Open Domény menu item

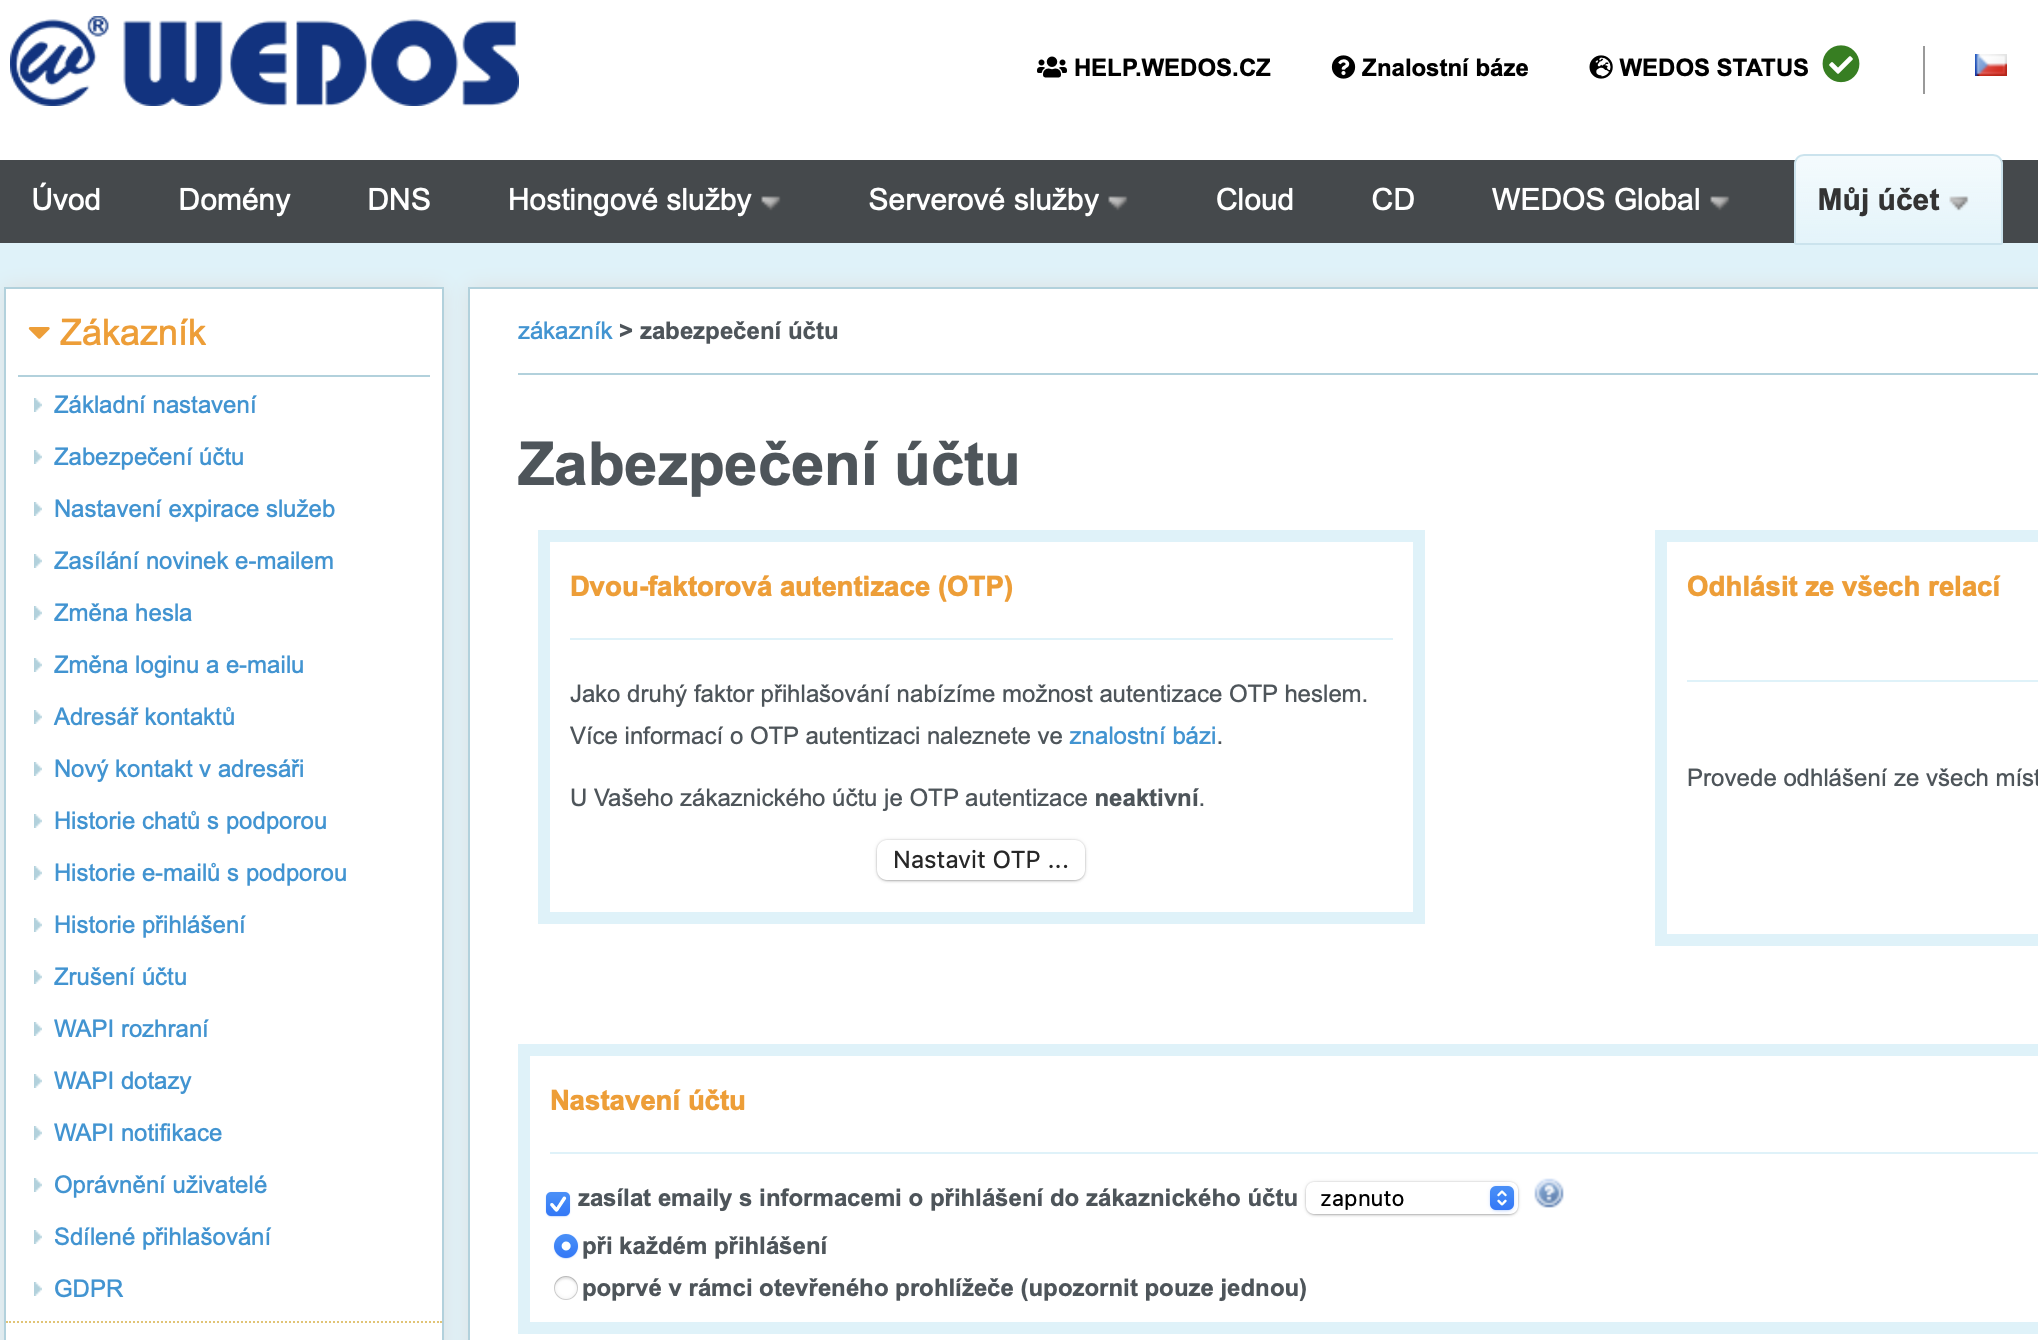(x=234, y=200)
